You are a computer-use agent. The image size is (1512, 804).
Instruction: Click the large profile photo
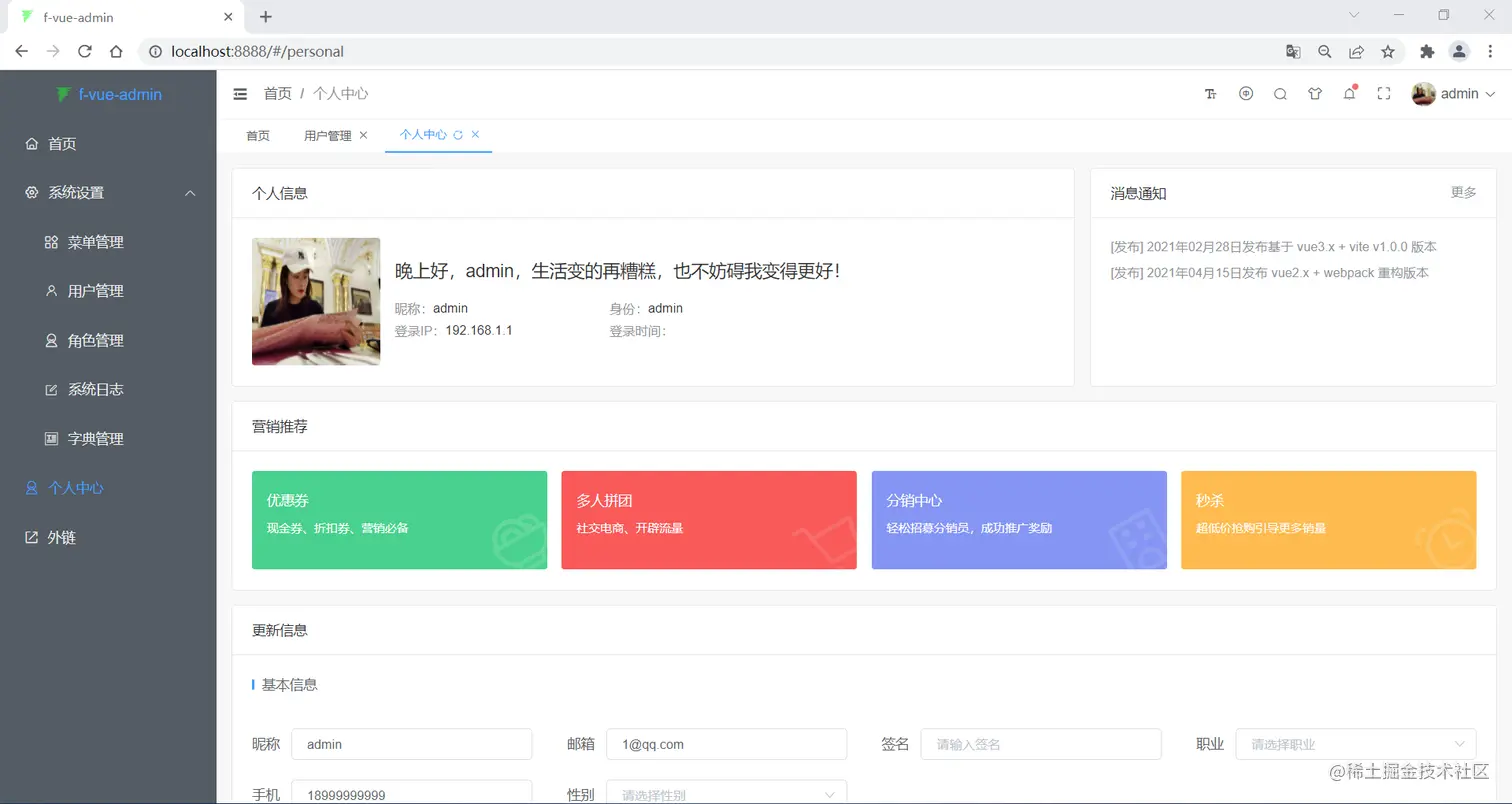(316, 301)
